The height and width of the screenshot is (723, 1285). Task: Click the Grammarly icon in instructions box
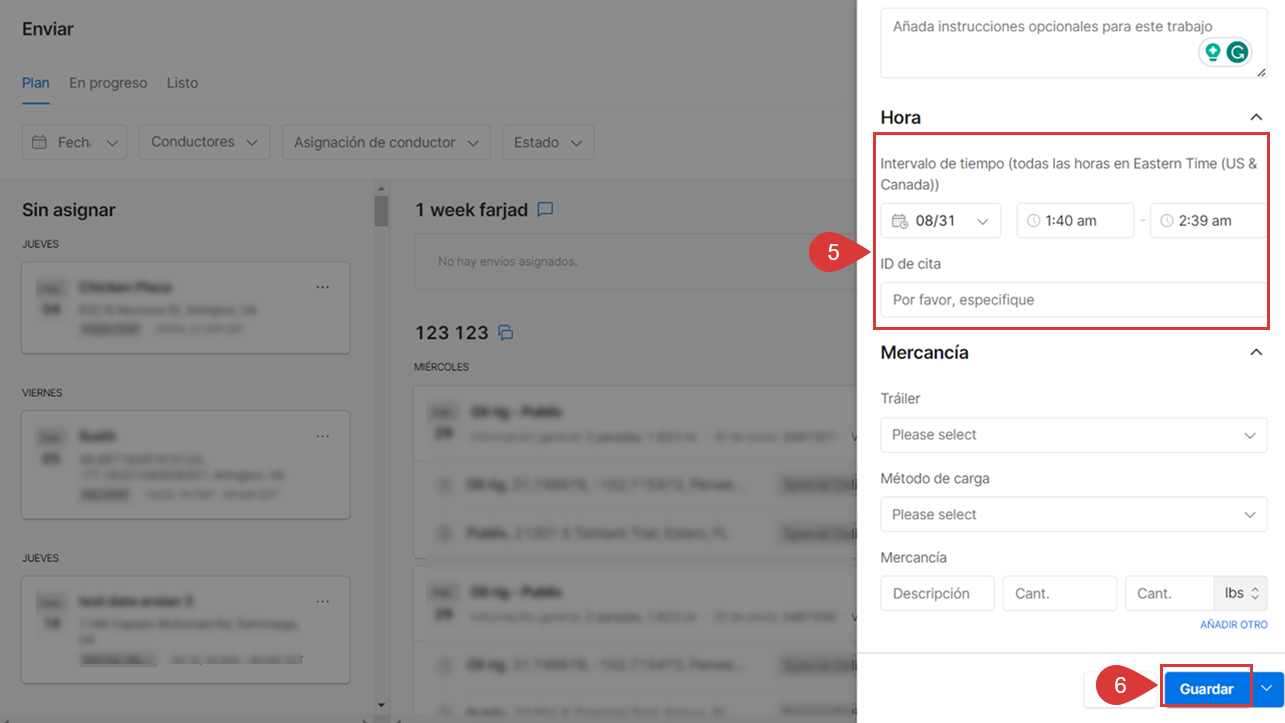tap(1238, 52)
